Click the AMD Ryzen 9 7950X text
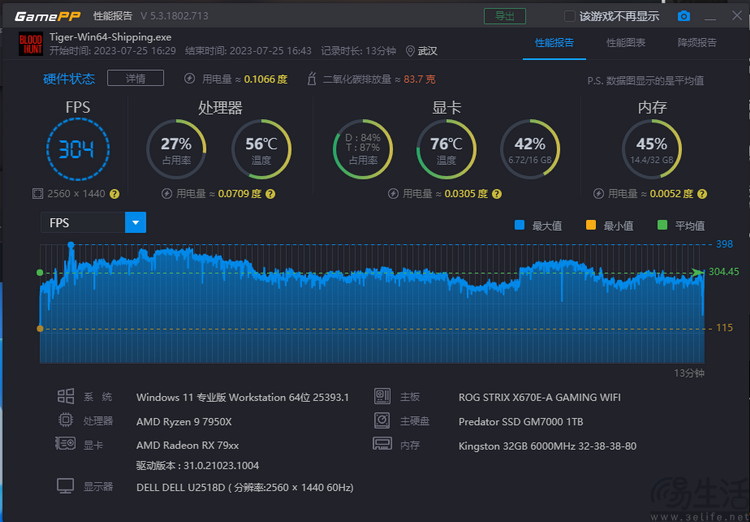The image size is (750, 522). [x=184, y=422]
